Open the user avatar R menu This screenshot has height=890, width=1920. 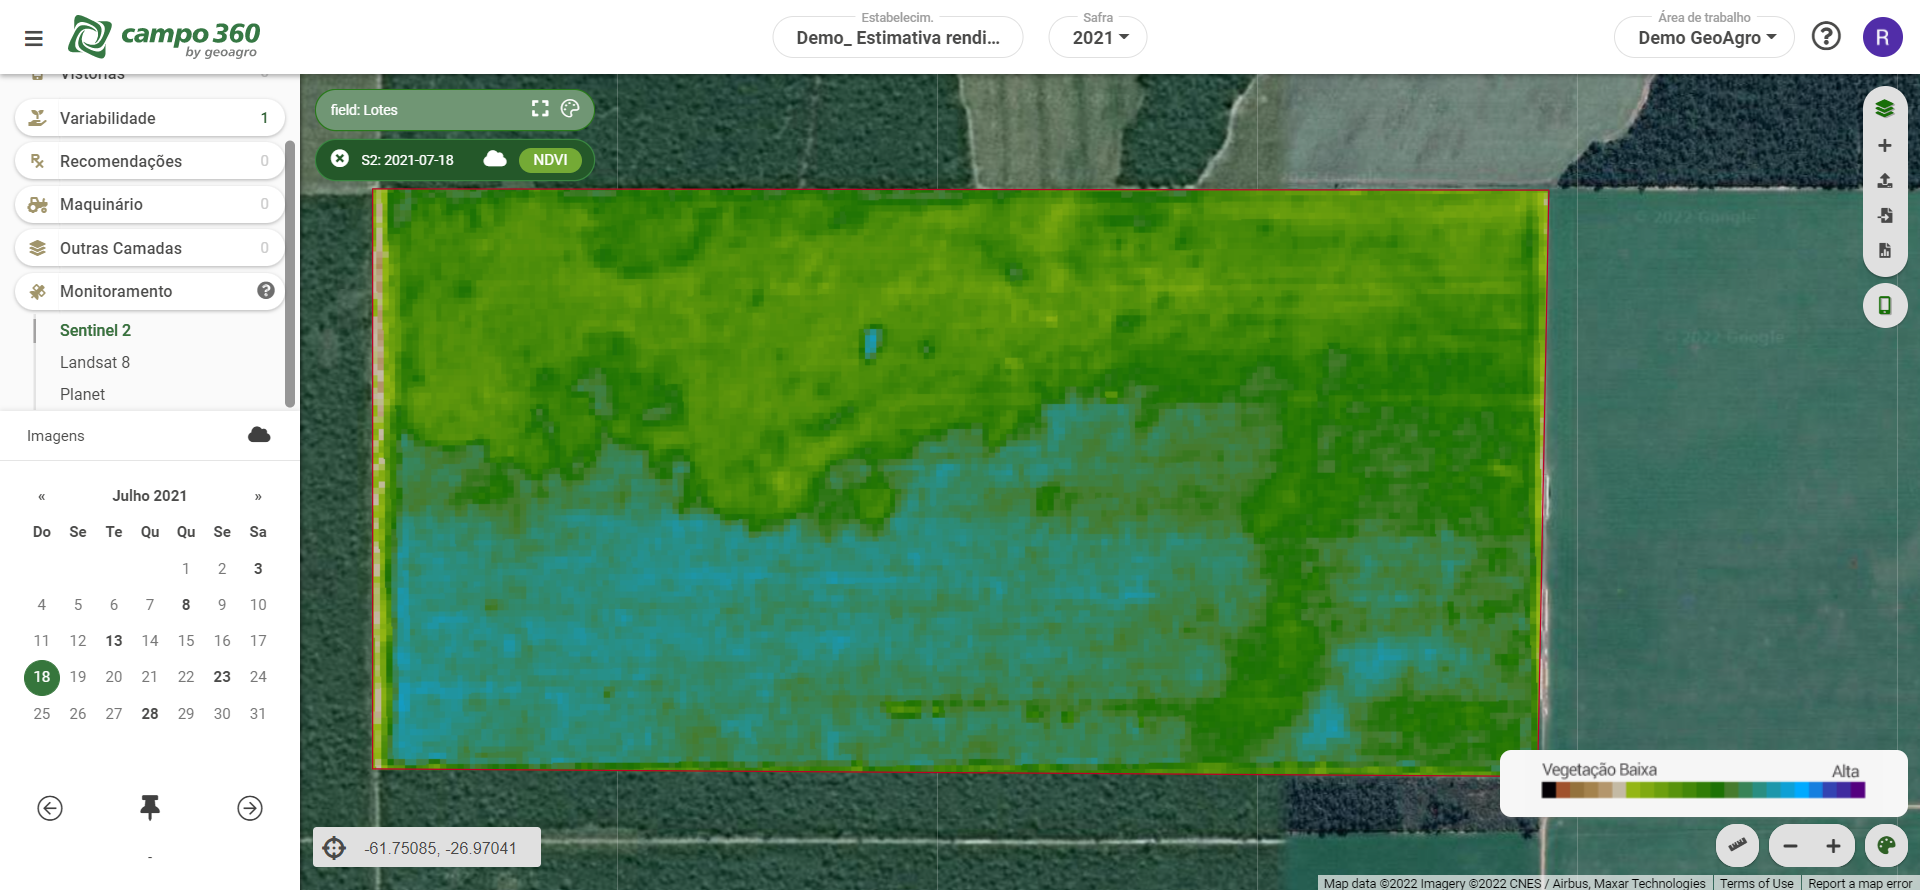click(1882, 37)
